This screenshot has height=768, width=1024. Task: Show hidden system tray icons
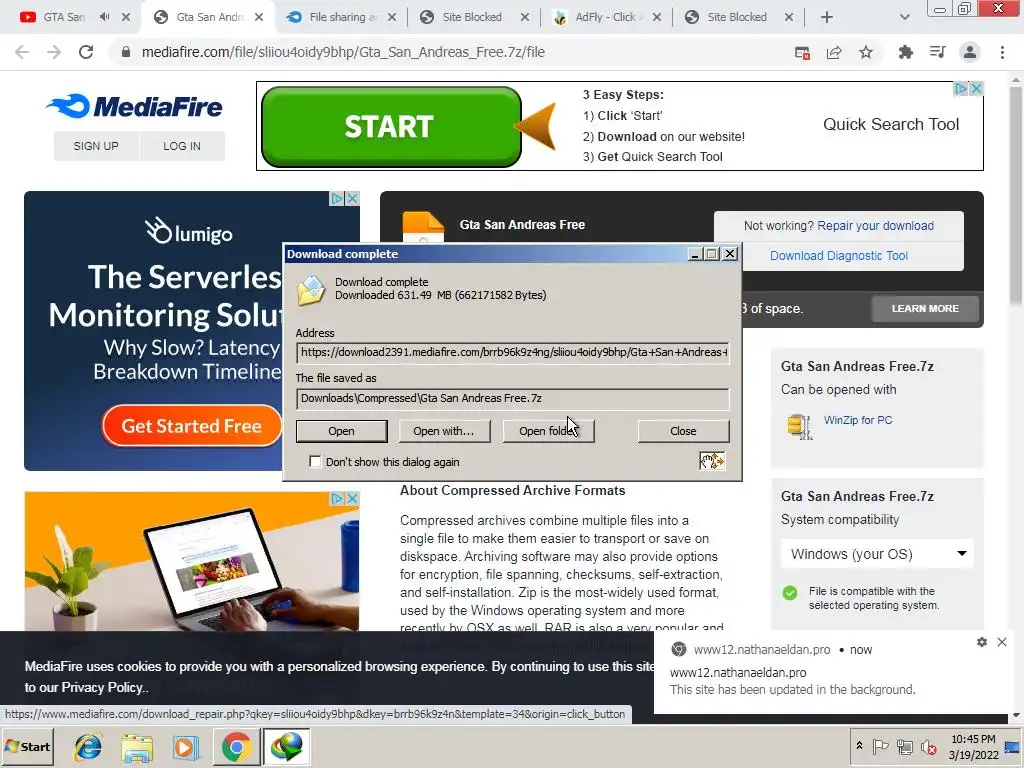pyautogui.click(x=859, y=745)
